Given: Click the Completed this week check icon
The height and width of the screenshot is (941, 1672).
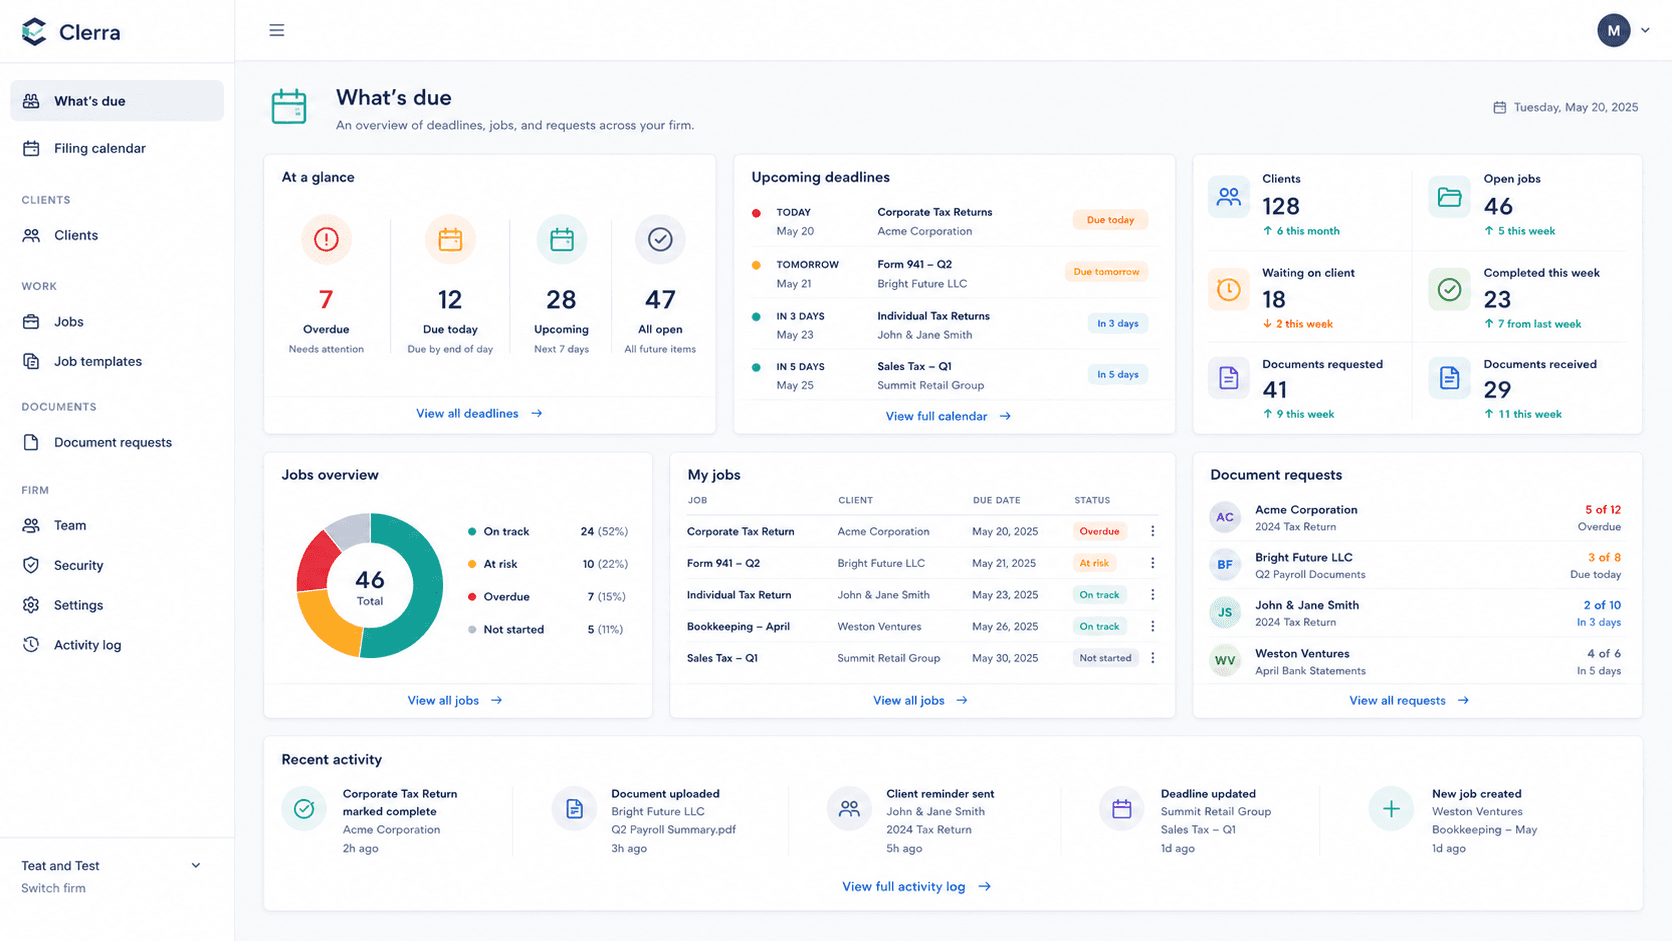Looking at the screenshot, I should tap(1449, 290).
